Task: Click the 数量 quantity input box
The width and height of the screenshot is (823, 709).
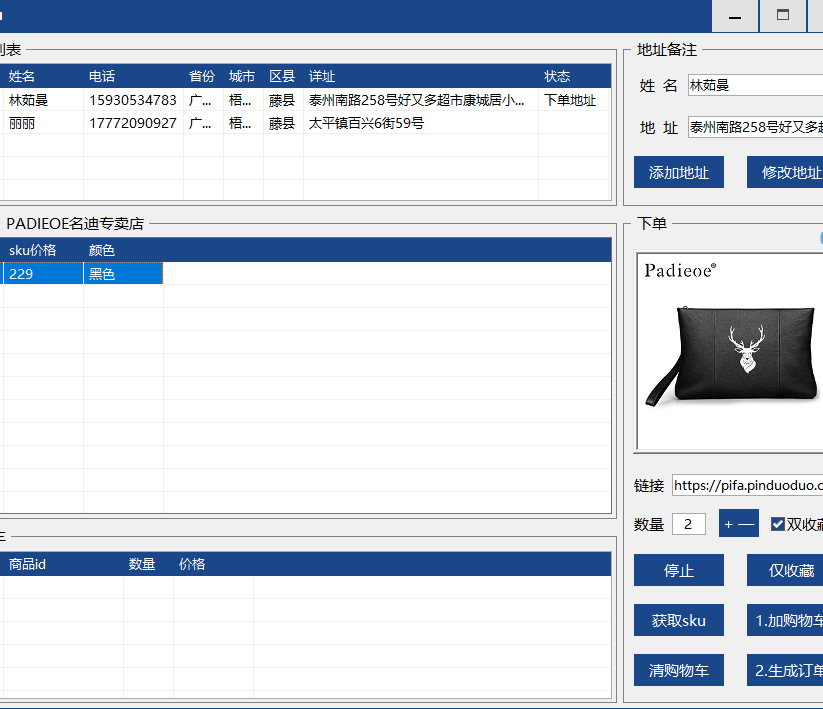Action: pos(689,524)
